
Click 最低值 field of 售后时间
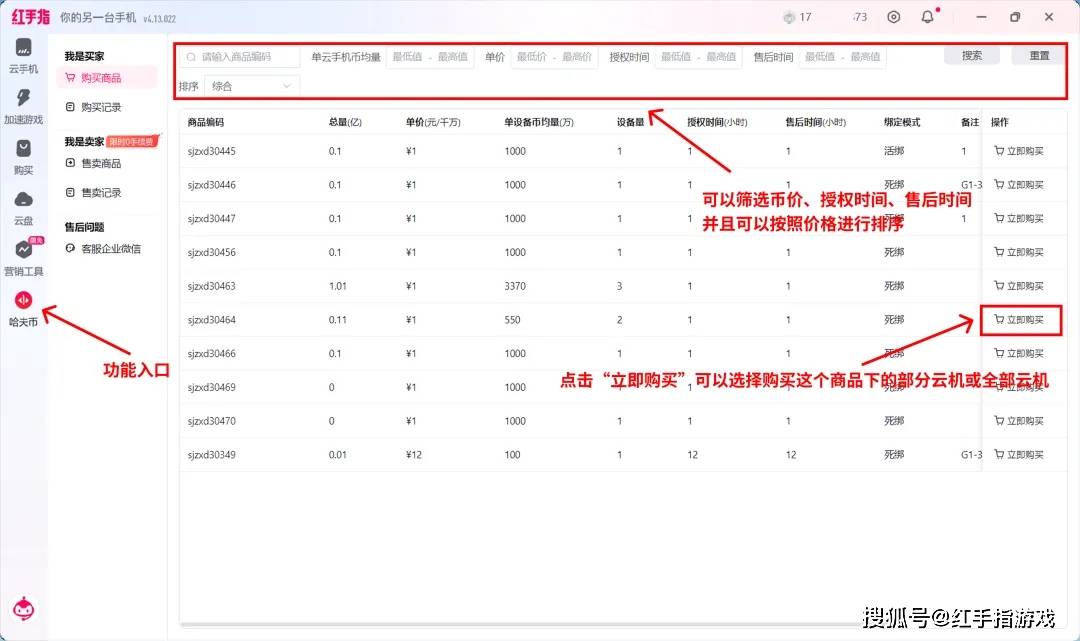click(820, 56)
